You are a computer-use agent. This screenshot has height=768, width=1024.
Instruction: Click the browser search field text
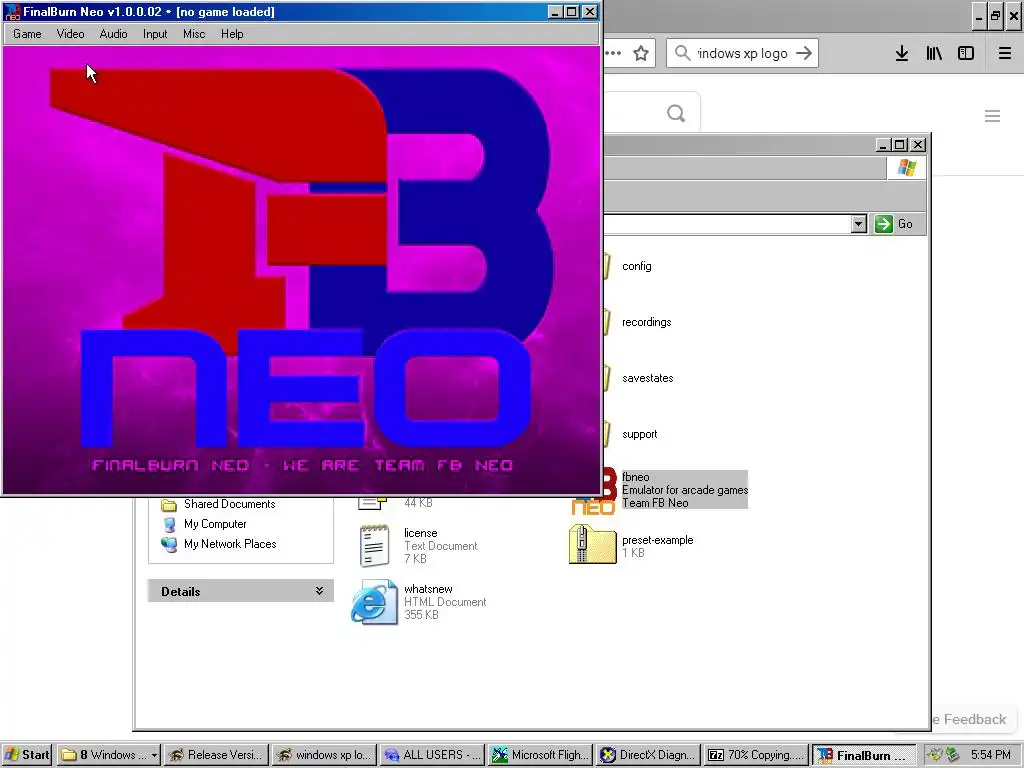tap(742, 54)
